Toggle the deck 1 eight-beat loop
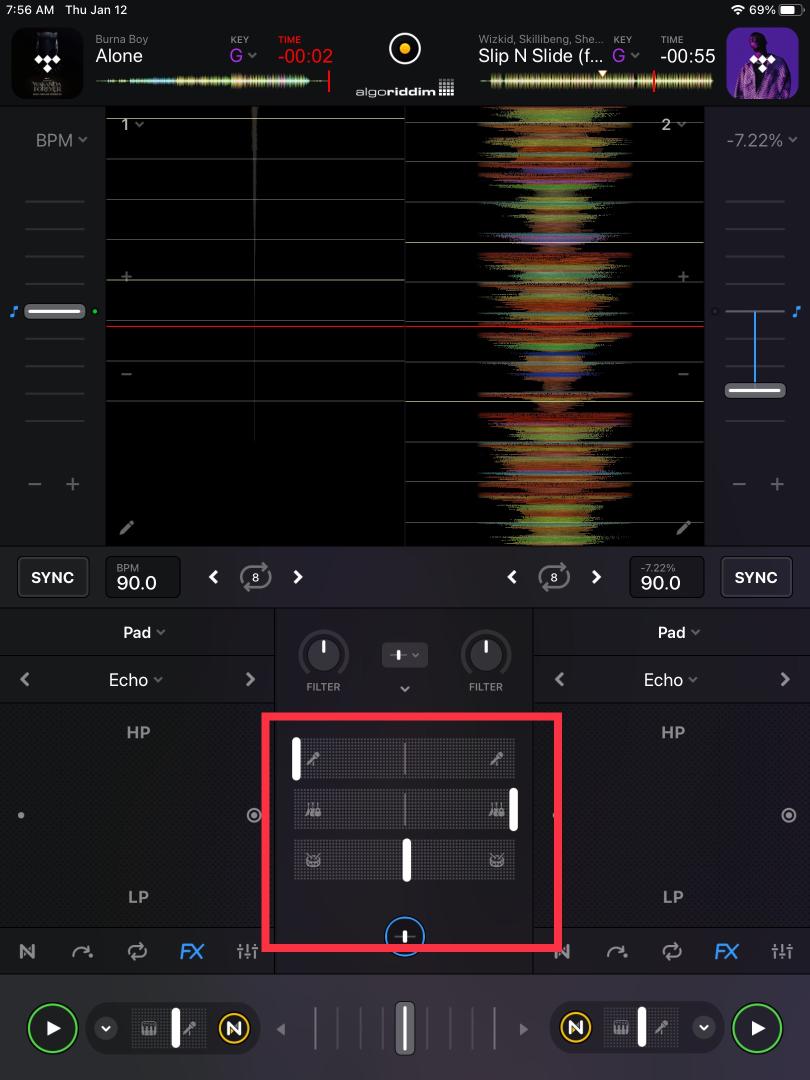Screen dimensions: 810x1080 click(x=256, y=577)
